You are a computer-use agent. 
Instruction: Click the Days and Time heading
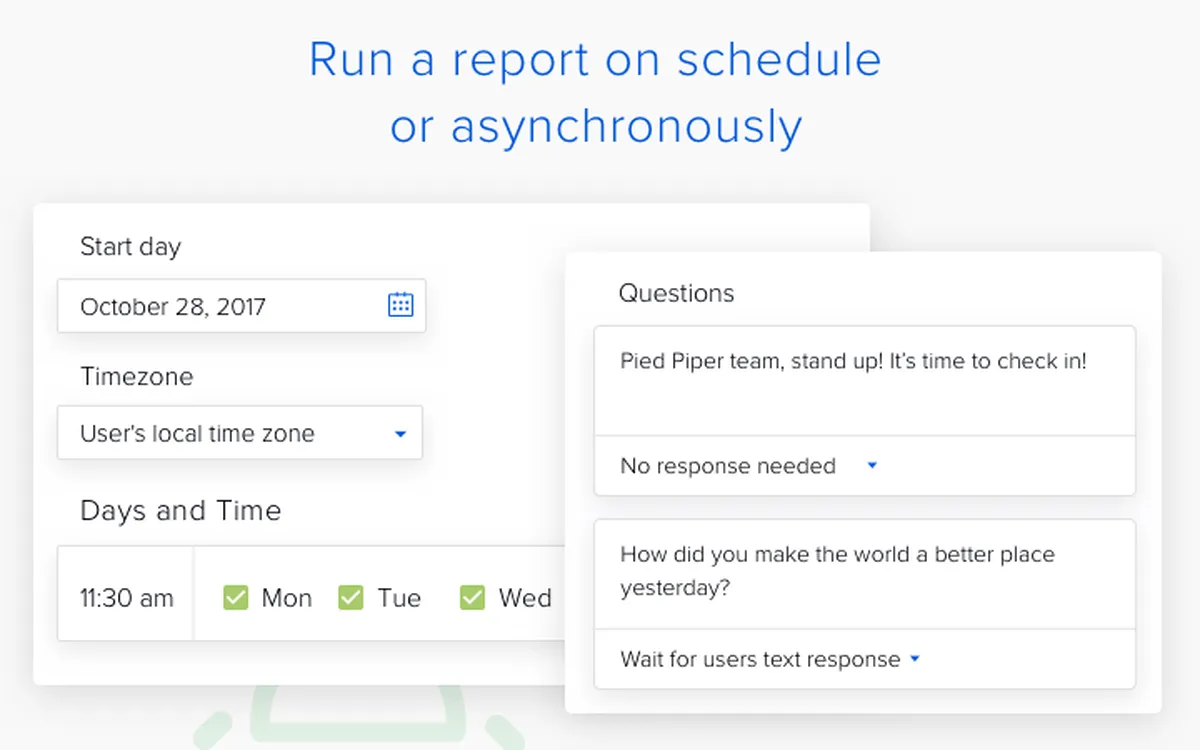pyautogui.click(x=181, y=511)
